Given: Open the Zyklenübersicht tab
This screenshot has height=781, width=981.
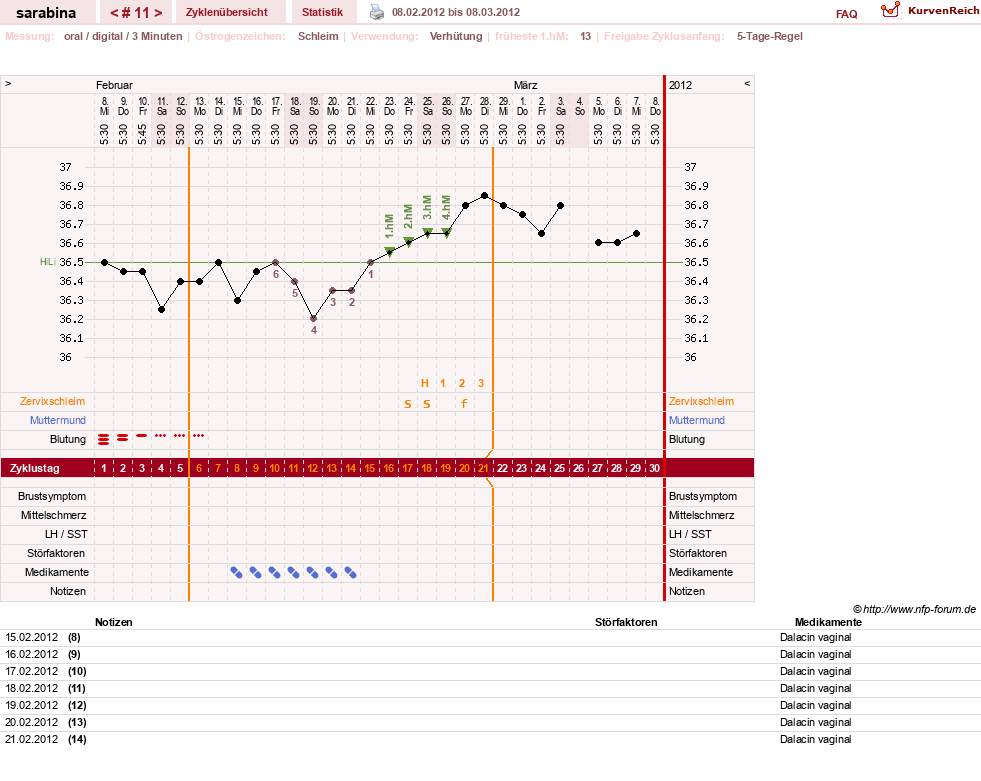Looking at the screenshot, I should [x=226, y=12].
